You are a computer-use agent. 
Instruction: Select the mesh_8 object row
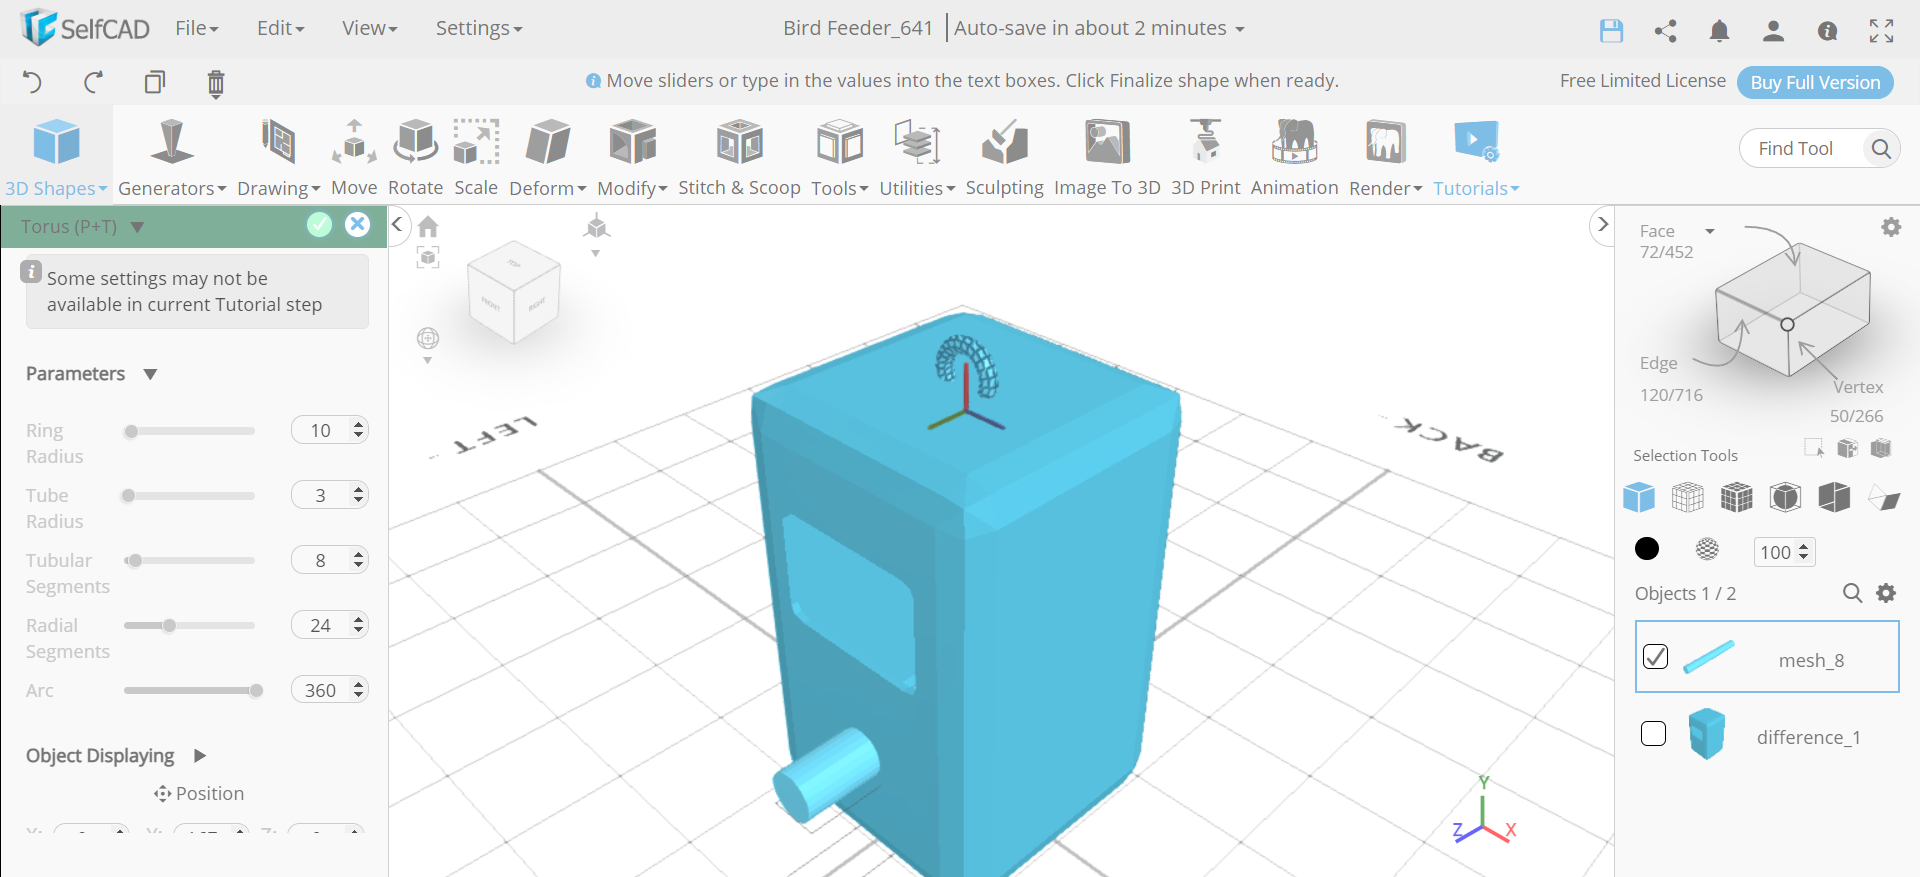tap(1767, 656)
